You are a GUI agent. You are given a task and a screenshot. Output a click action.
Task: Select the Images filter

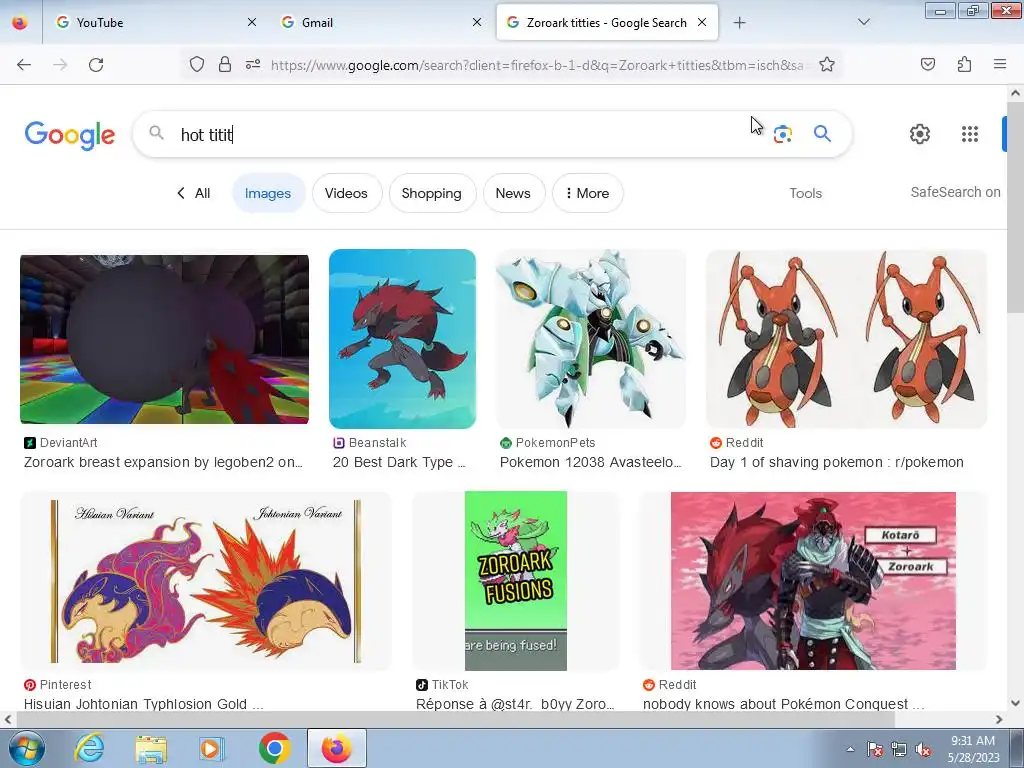tap(268, 193)
